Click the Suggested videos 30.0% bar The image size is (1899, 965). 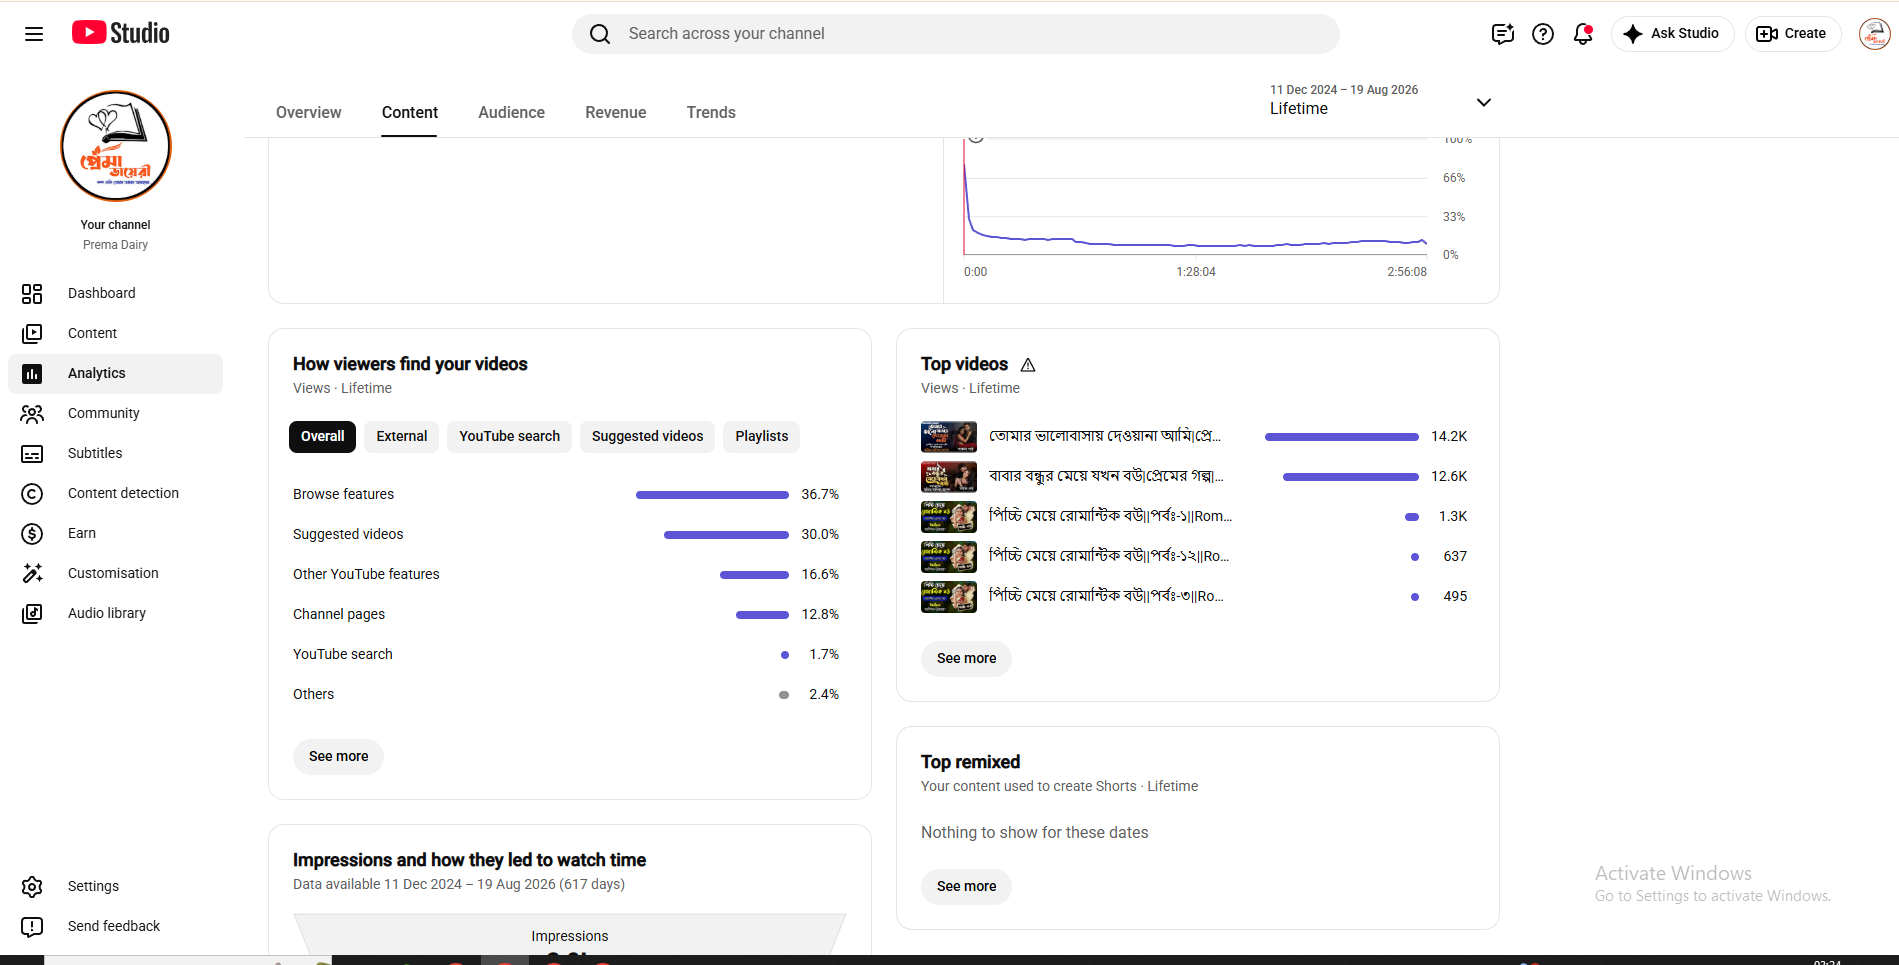726,535
